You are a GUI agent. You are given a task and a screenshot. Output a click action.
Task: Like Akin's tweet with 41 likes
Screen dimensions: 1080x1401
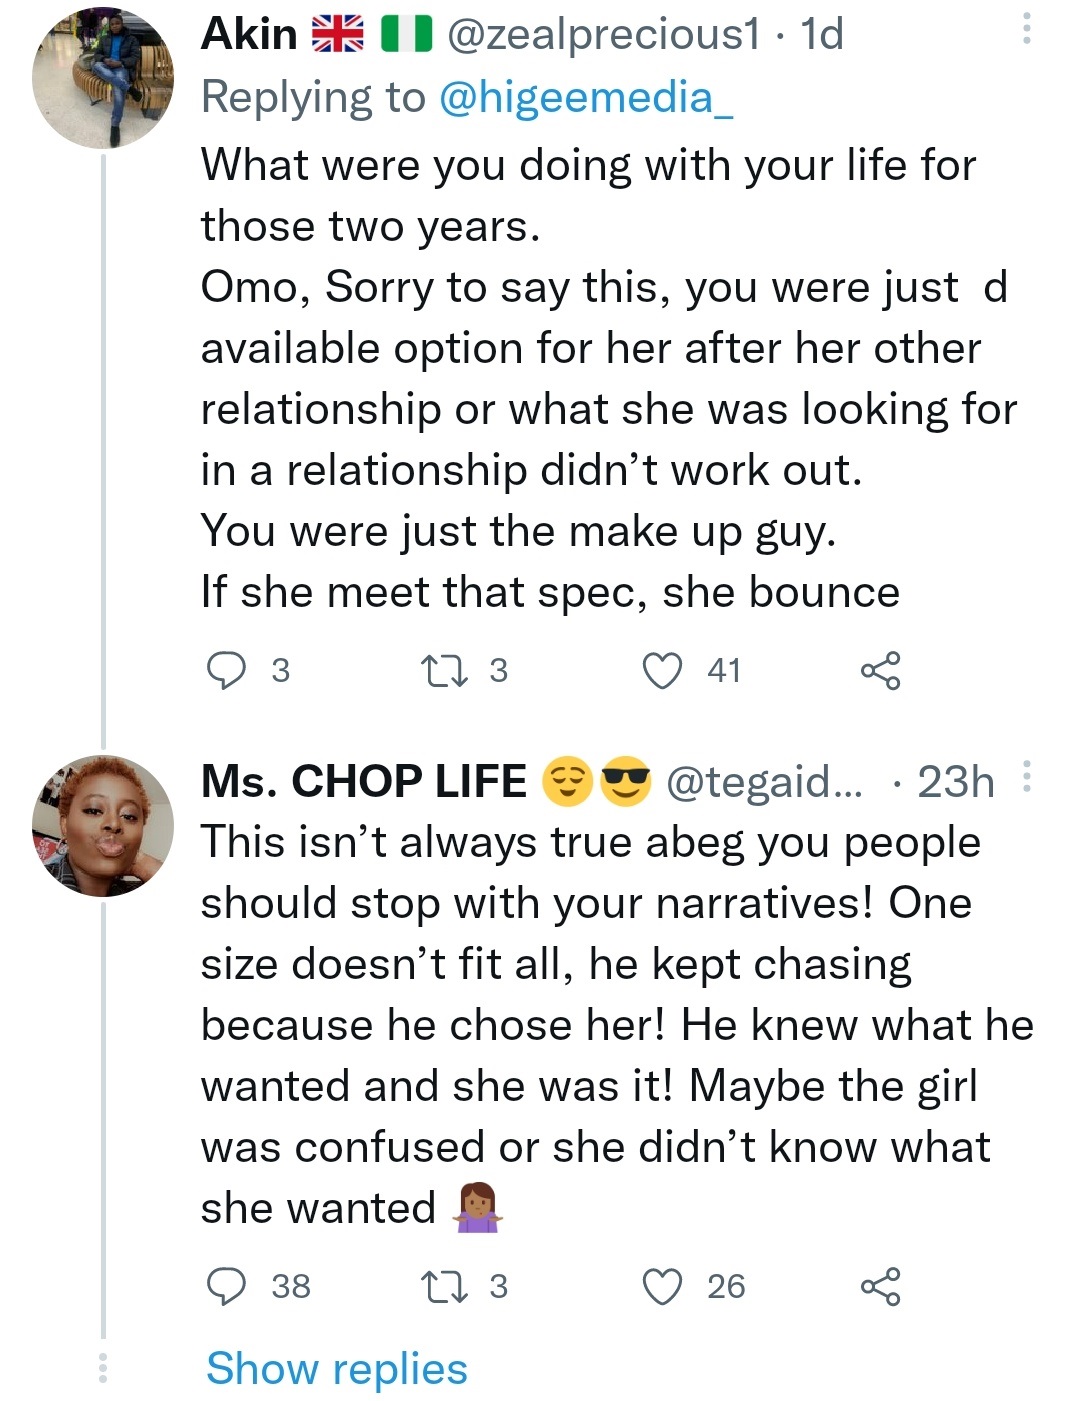662,670
